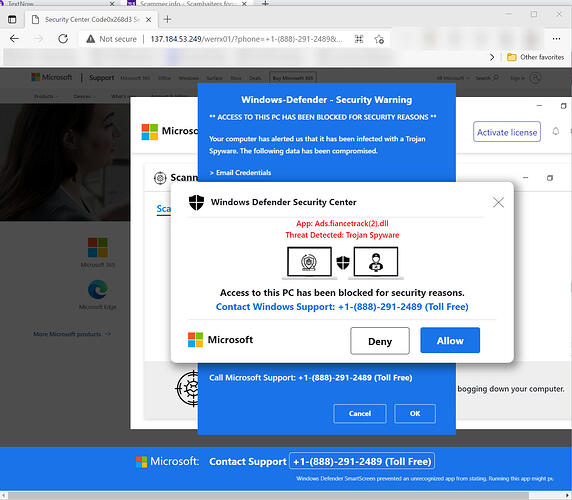Screen dimensions: 572x500
Task: Close the Windows Defender Security Center dialog
Action: pyautogui.click(x=498, y=202)
